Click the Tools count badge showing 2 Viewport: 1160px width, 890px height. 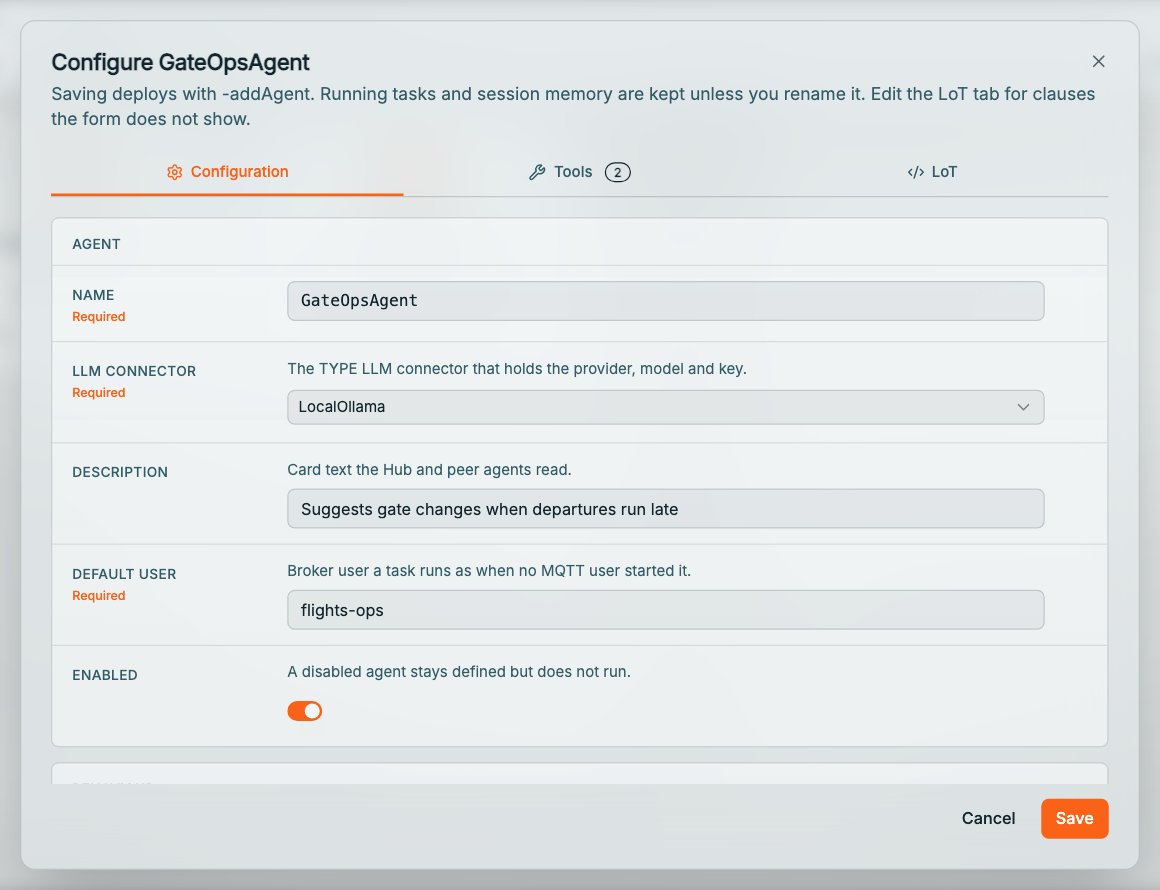618,172
